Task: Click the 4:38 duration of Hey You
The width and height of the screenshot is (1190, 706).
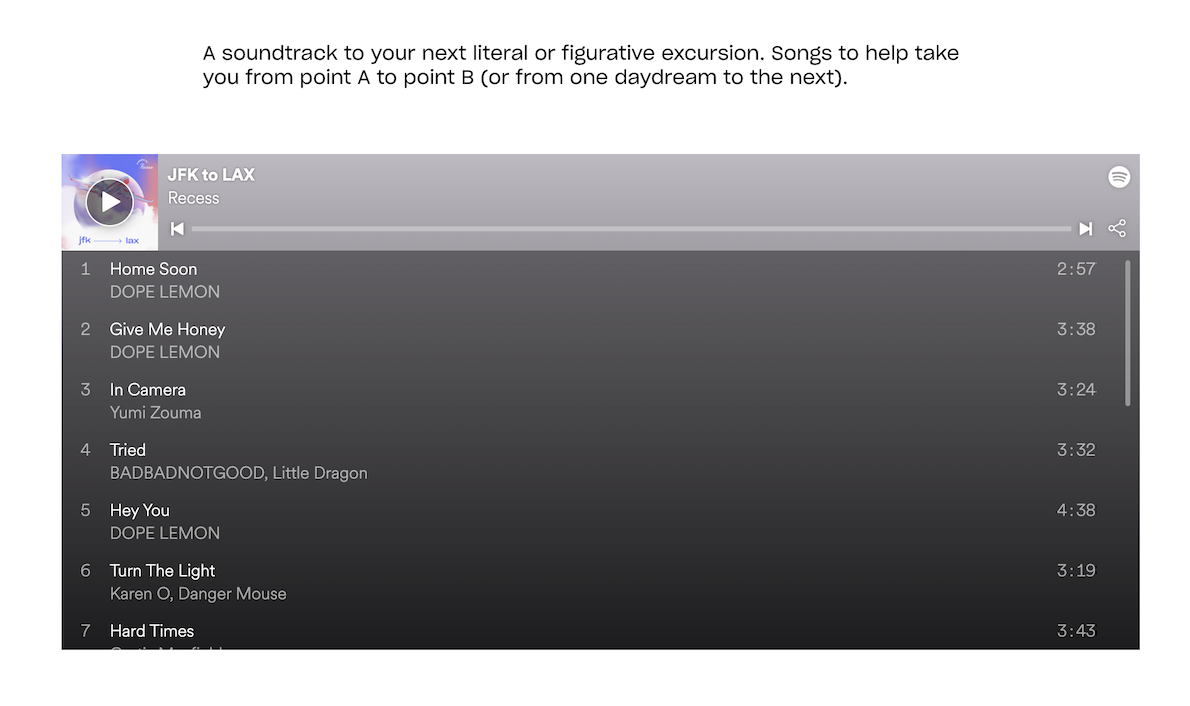Action: pos(1076,510)
